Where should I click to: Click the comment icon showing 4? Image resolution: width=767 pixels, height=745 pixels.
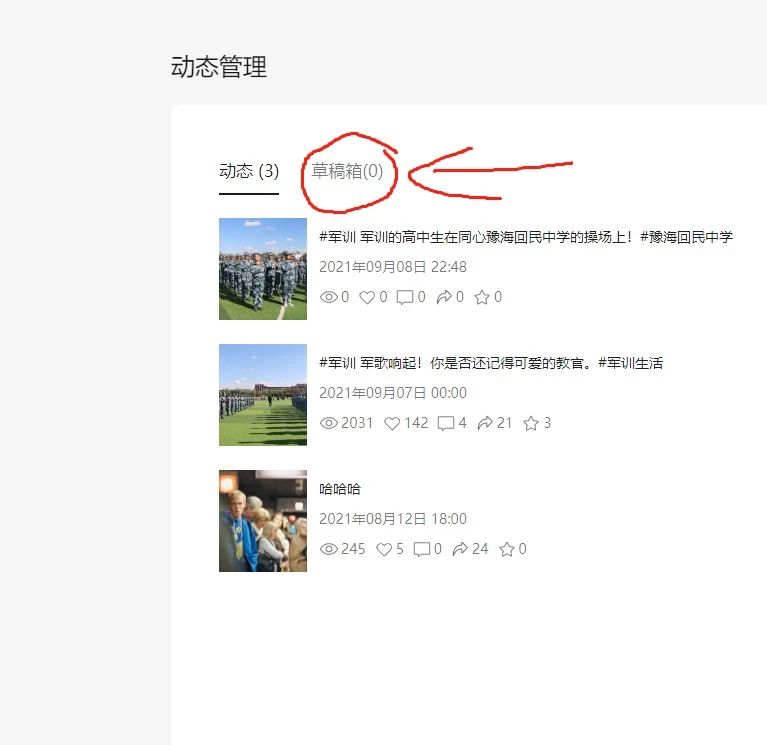[446, 423]
